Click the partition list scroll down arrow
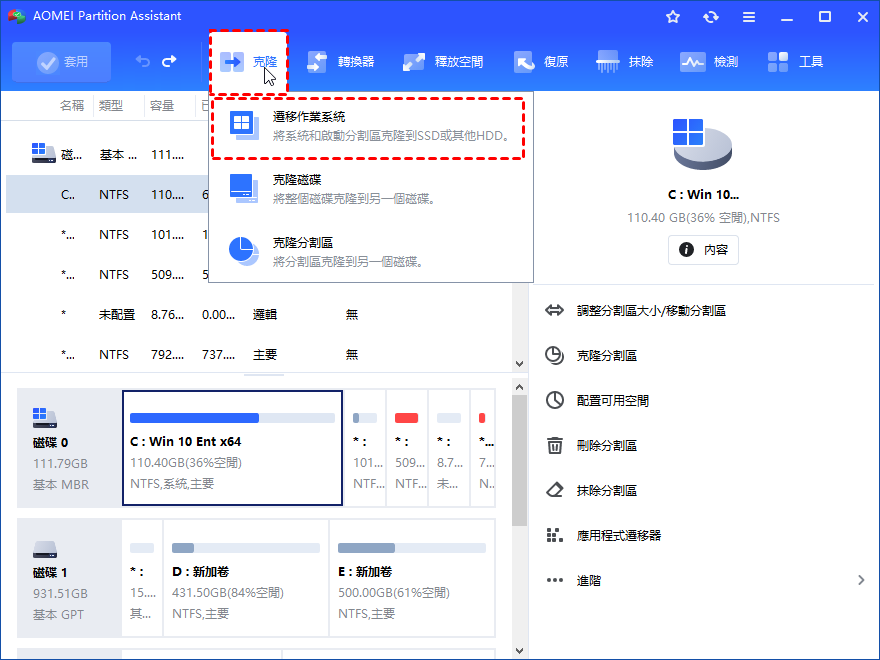This screenshot has width=880, height=660. coord(519,364)
